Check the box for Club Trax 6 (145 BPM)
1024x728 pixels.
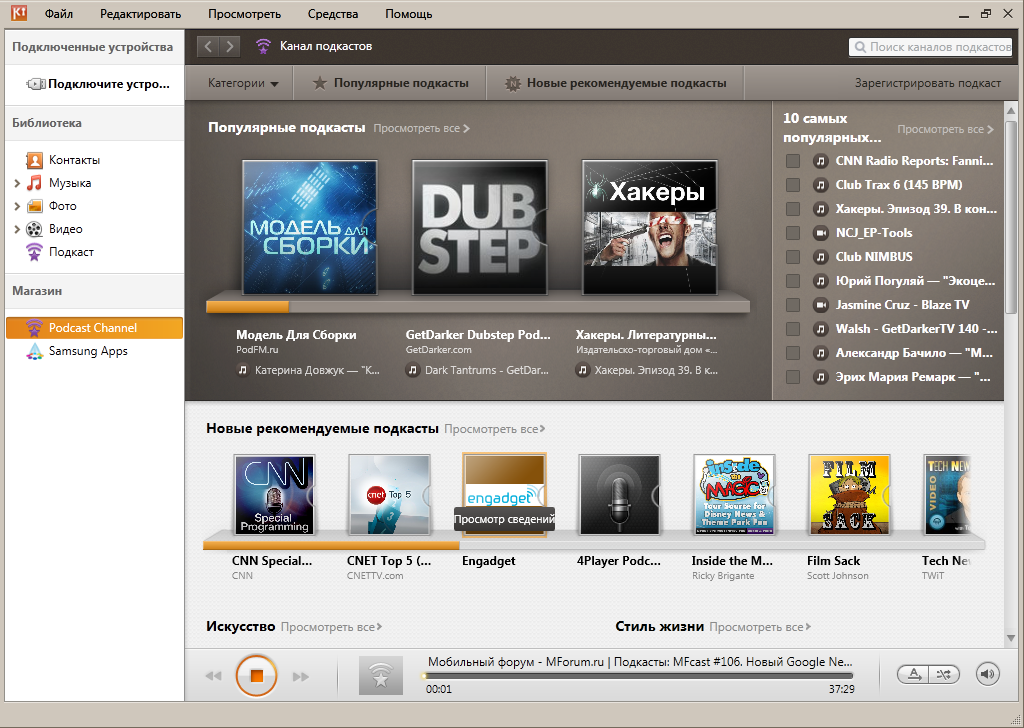[x=793, y=185]
